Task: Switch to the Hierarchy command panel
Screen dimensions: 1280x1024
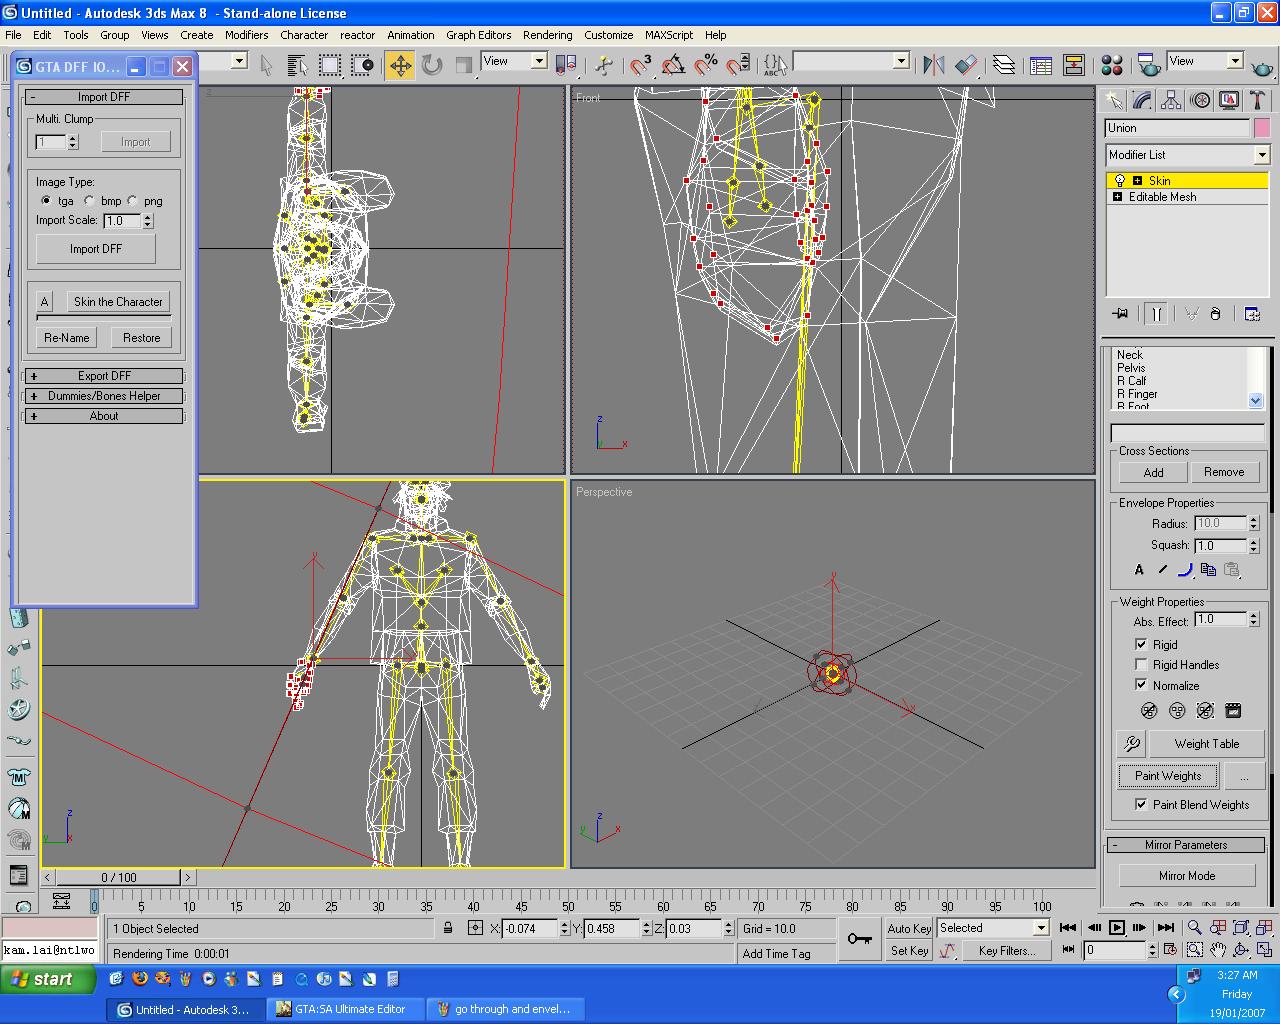Action: click(1171, 101)
